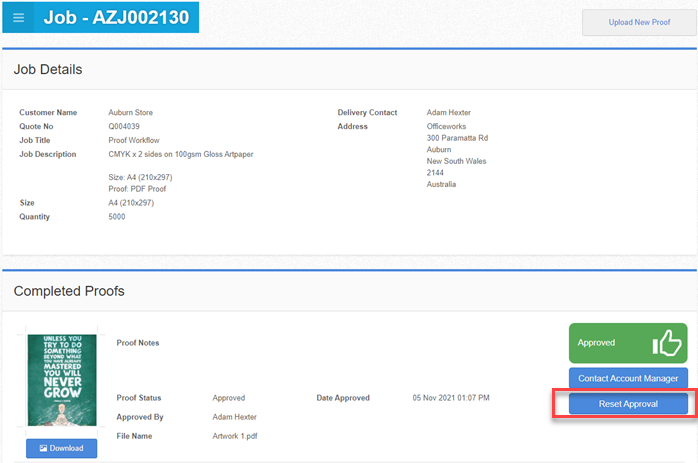Click the Date Approved label
The width and height of the screenshot is (698, 463).
click(343, 398)
